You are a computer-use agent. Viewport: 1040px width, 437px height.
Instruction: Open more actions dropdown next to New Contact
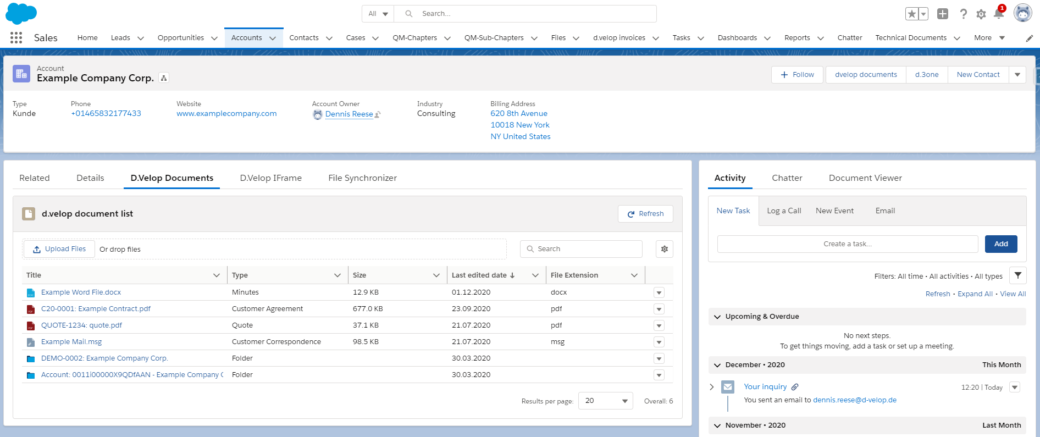click(x=1017, y=75)
